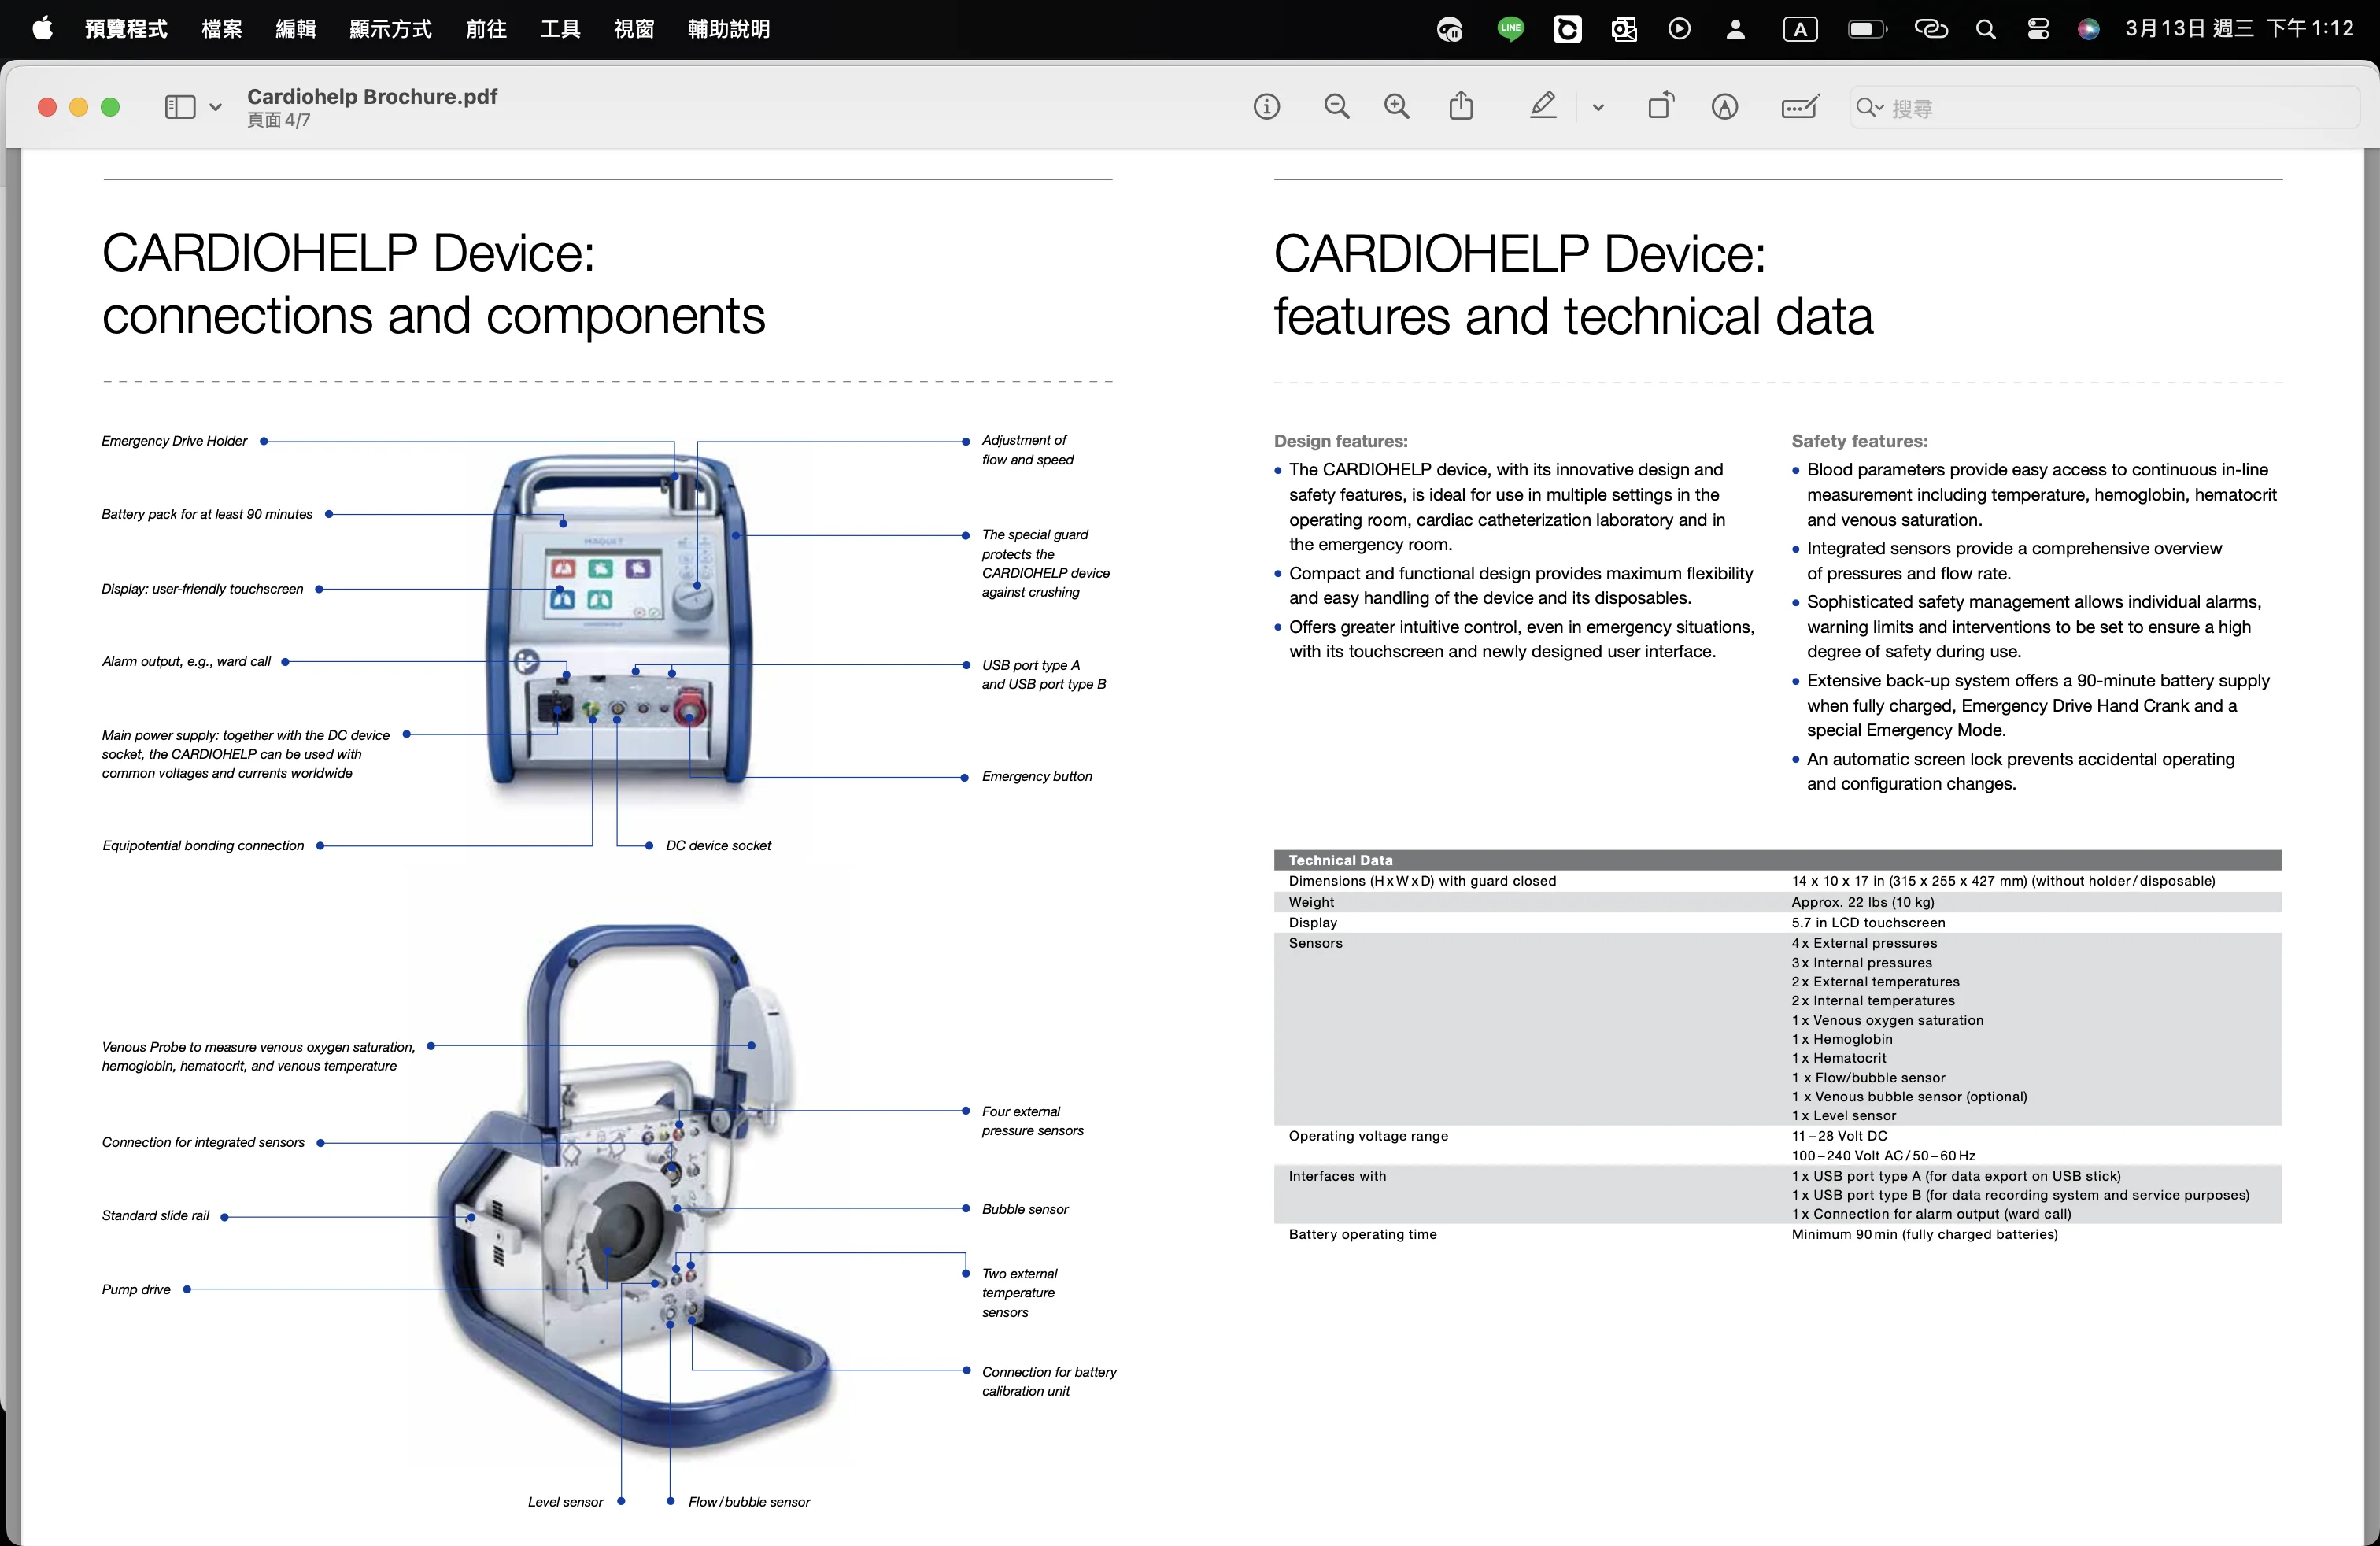
Task: Toggle the sidebar view button
Action: pos(180,107)
